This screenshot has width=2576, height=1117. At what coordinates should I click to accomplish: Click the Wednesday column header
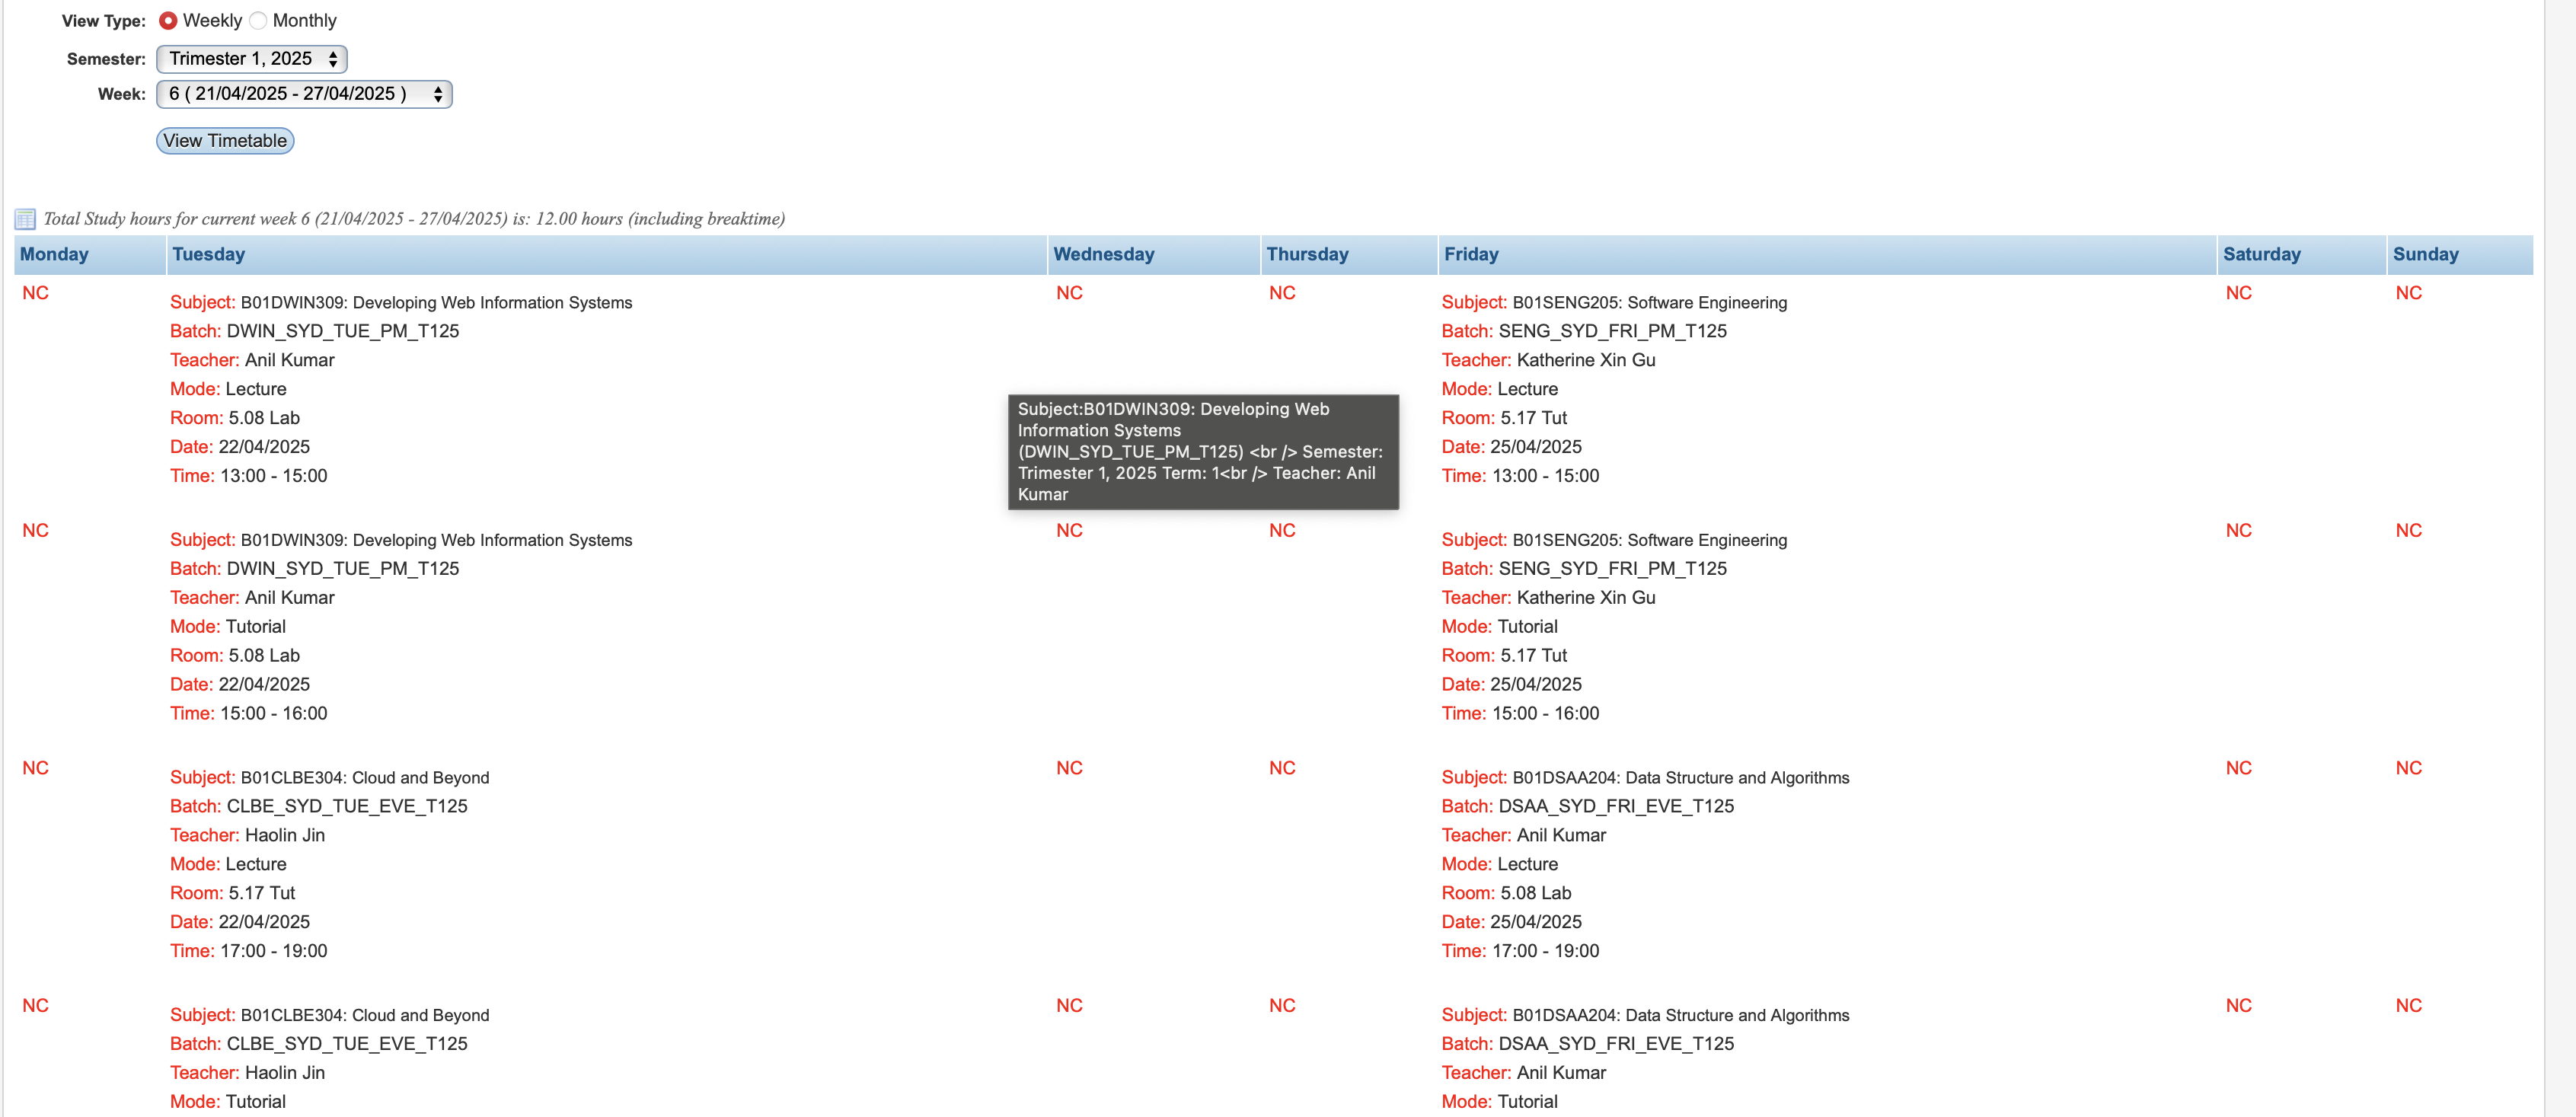(x=1103, y=254)
